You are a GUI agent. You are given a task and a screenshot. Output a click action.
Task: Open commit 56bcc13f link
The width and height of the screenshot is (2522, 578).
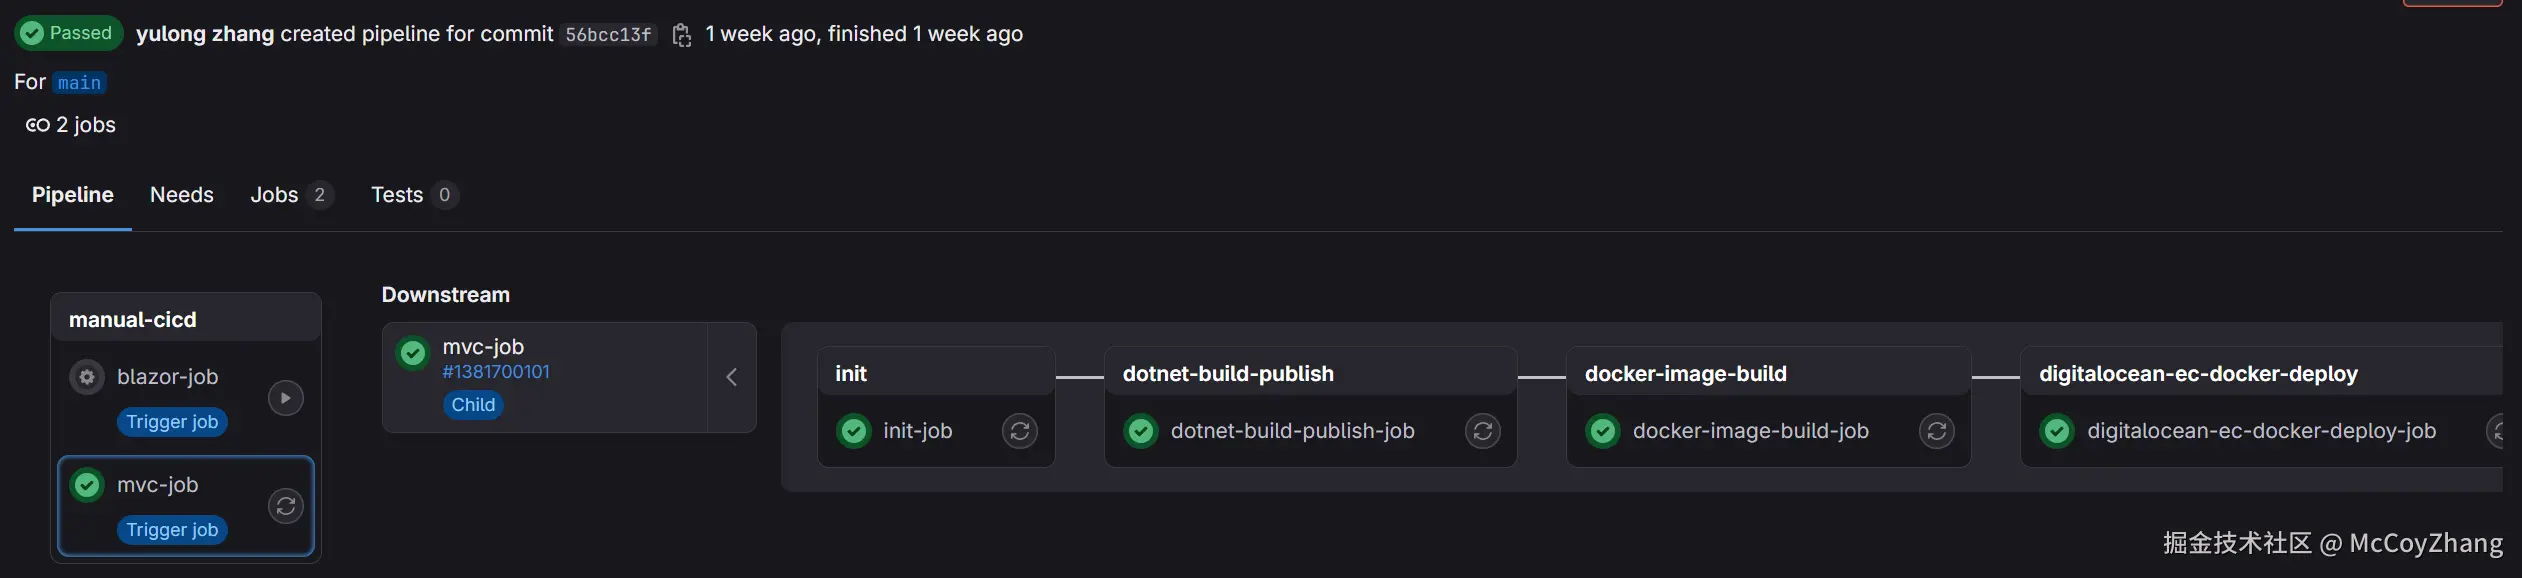[x=608, y=35]
